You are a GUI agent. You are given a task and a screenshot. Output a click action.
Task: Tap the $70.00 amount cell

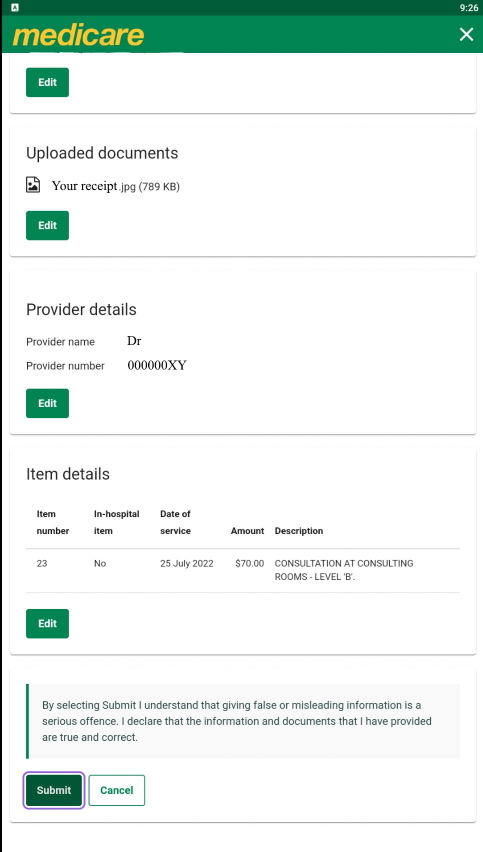pos(250,563)
